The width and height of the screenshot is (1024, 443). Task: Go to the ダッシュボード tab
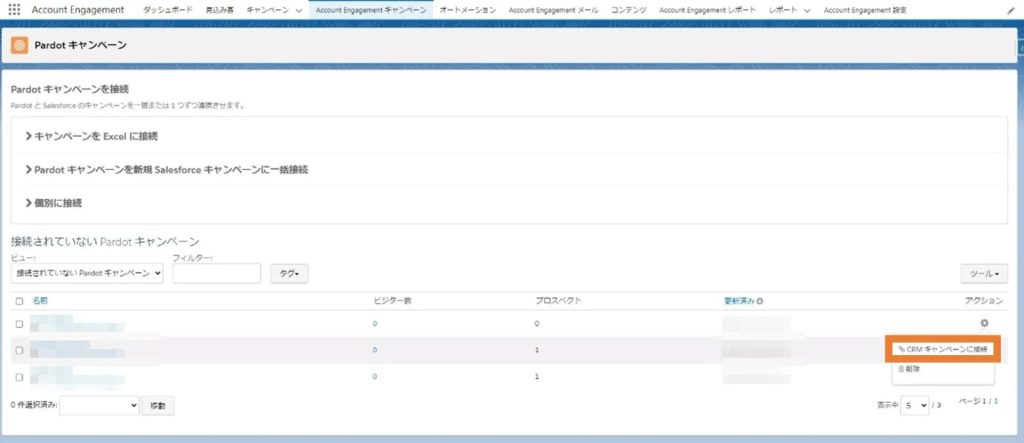168,10
